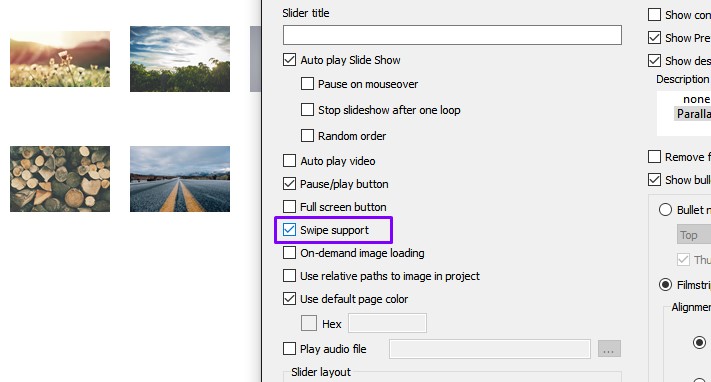Enable the Full screen button option
Screen dimensions: 711x382
click(x=289, y=206)
